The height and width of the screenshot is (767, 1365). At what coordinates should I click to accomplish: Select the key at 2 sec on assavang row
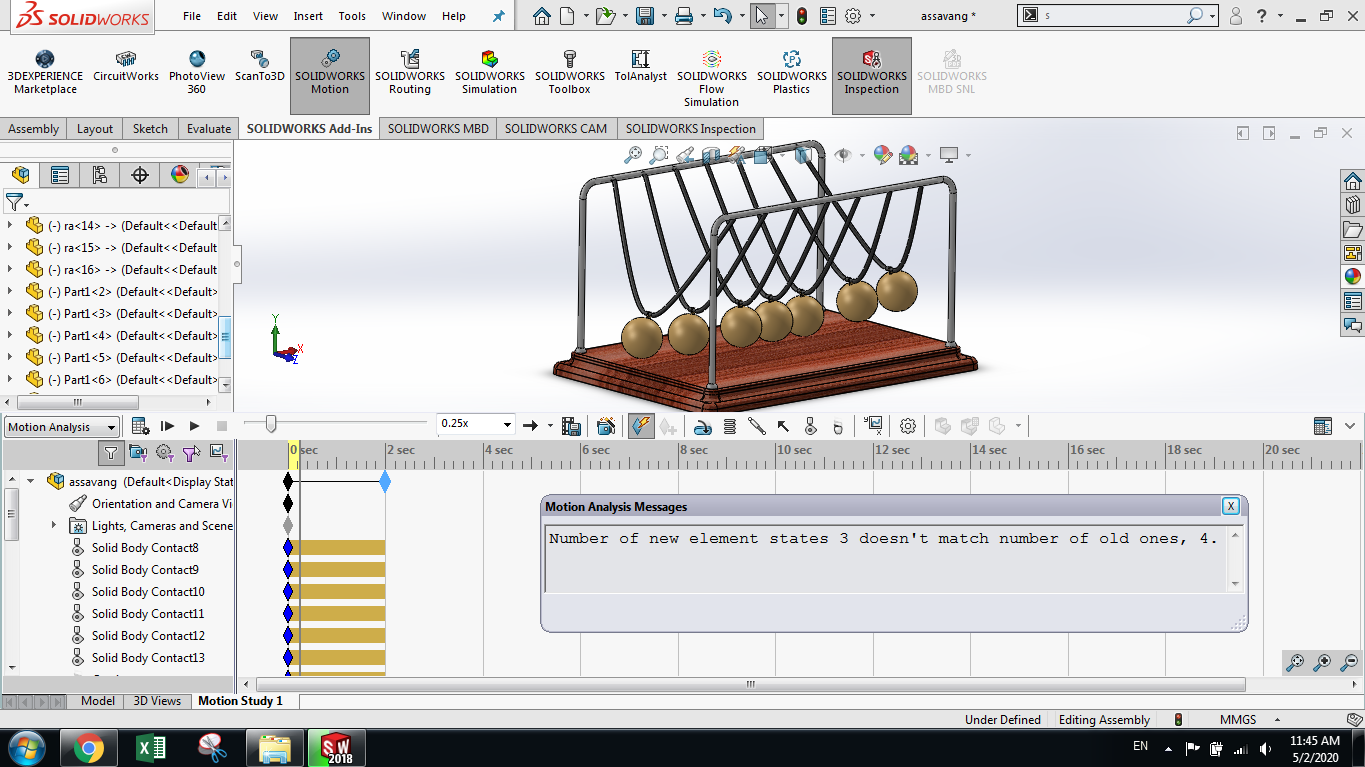click(x=385, y=482)
